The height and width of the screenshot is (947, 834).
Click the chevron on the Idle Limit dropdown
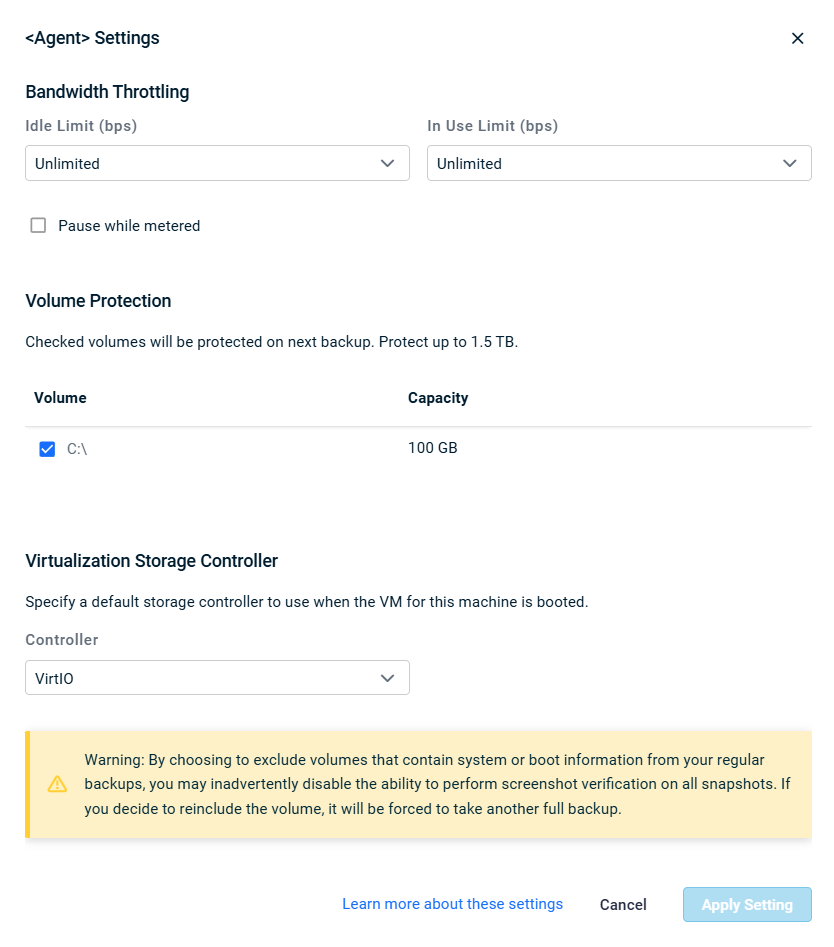point(387,163)
